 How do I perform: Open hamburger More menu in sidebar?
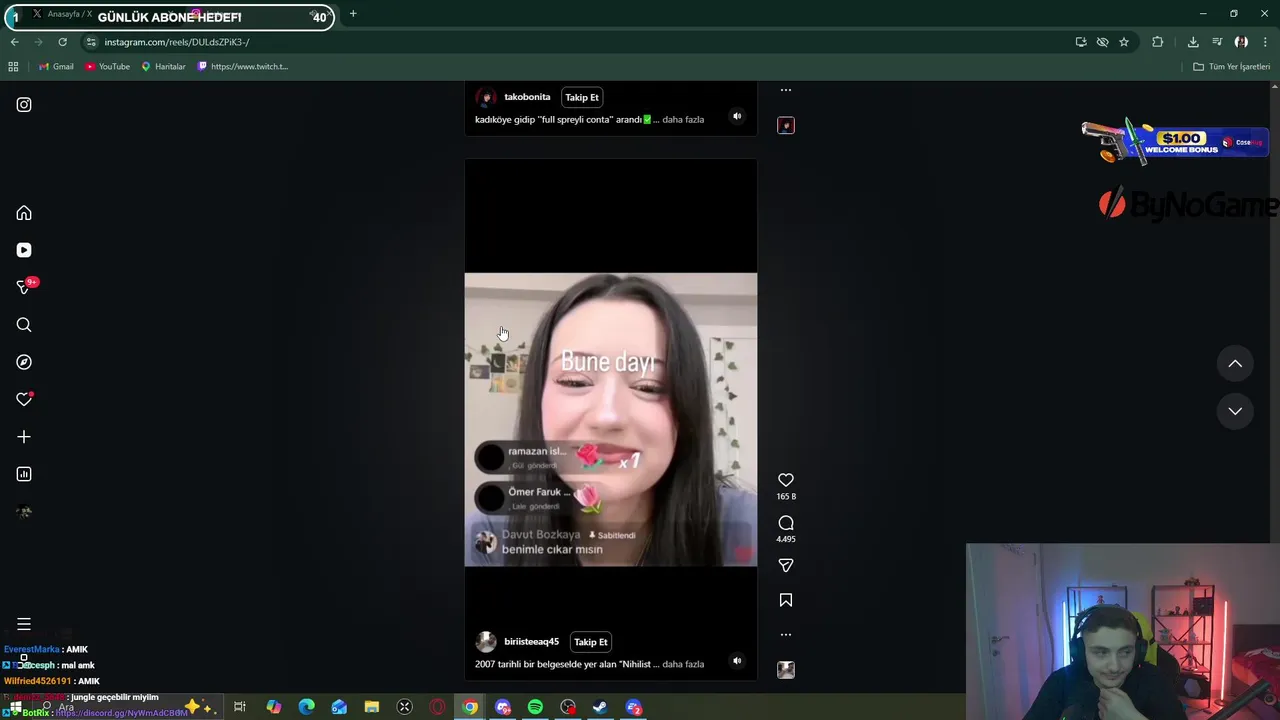tap(24, 624)
